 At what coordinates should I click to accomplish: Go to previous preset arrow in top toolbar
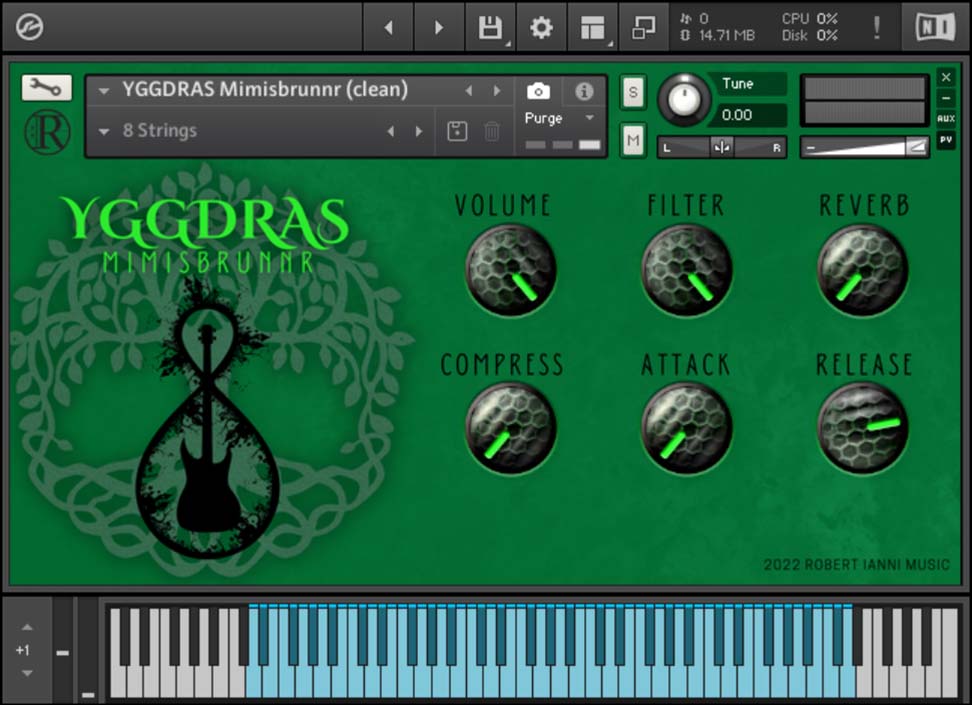(x=389, y=27)
